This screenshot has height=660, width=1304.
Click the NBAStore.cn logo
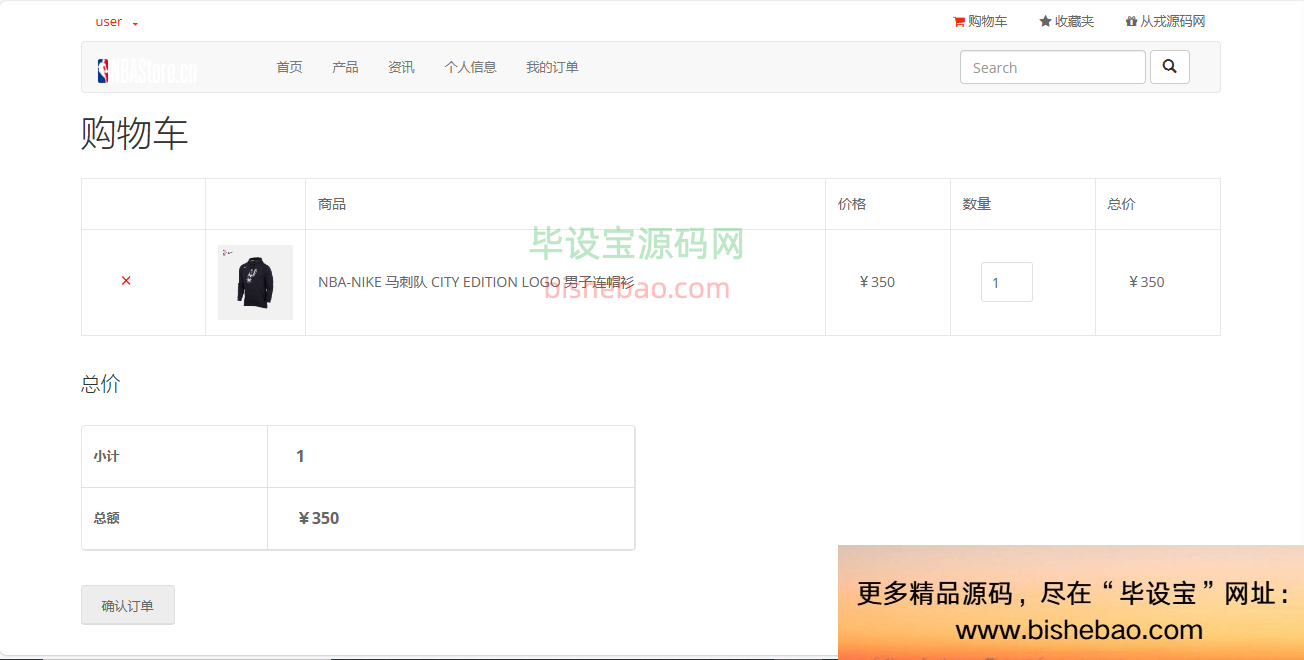pyautogui.click(x=147, y=69)
